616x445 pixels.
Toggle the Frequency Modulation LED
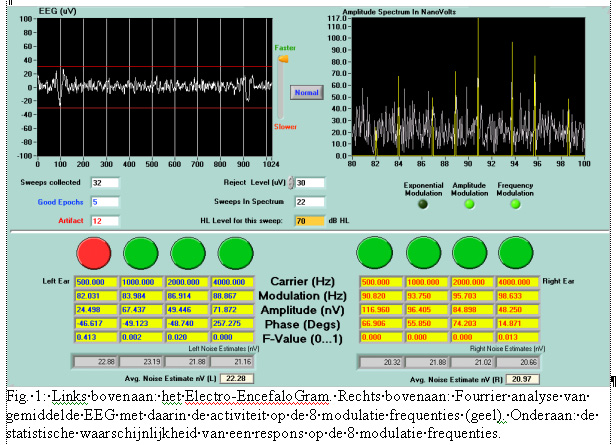click(x=517, y=203)
